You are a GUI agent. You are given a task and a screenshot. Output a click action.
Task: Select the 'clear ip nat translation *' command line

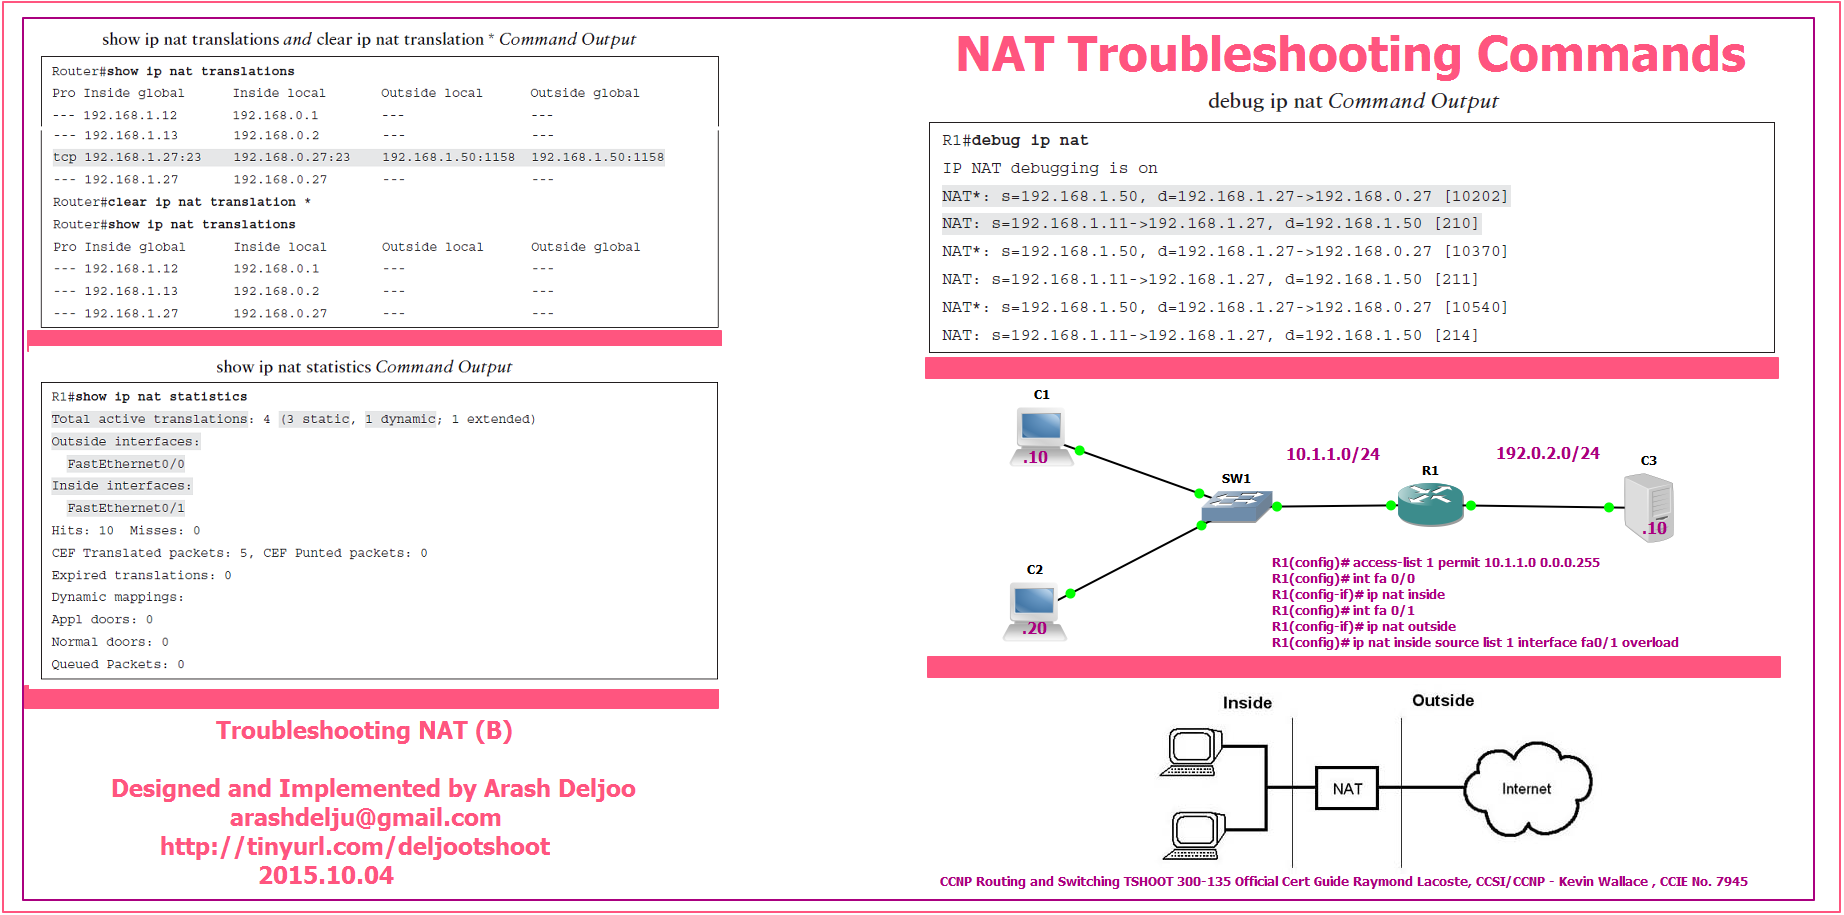[x=182, y=202]
